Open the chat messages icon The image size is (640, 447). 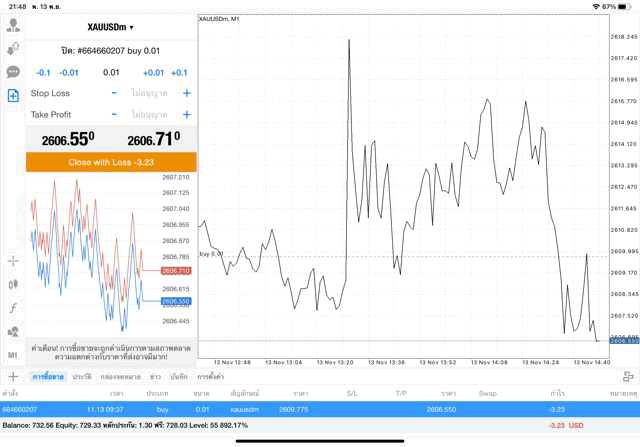(x=13, y=72)
